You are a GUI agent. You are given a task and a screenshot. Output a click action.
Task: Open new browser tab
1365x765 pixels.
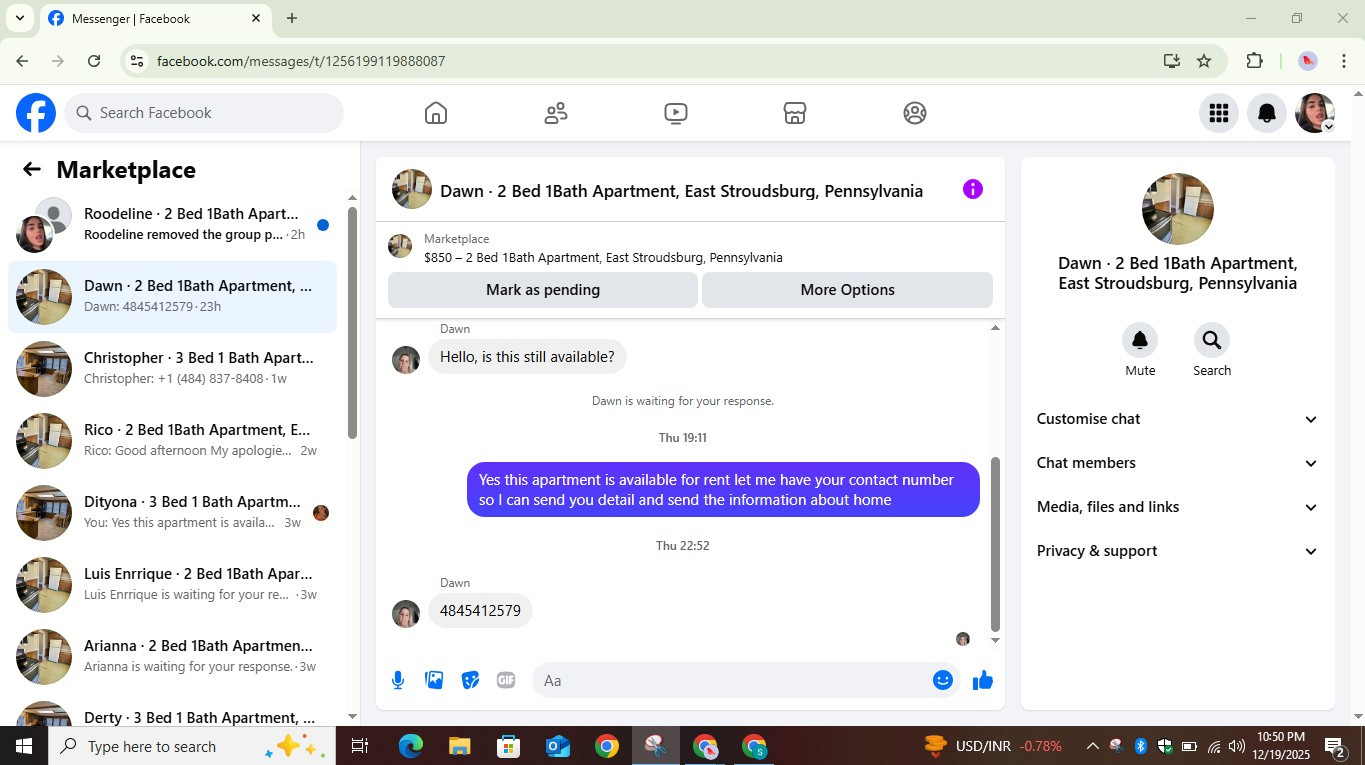292,18
